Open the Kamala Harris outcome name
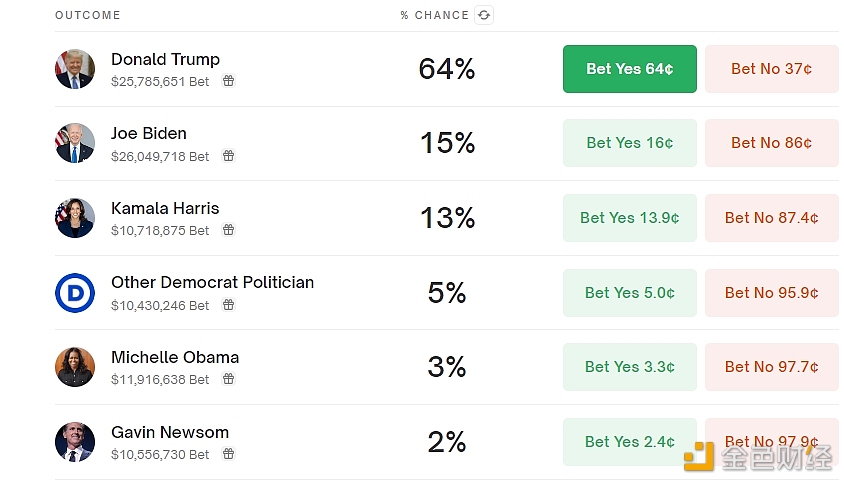Screen dimensions: 844x483 click(165, 208)
